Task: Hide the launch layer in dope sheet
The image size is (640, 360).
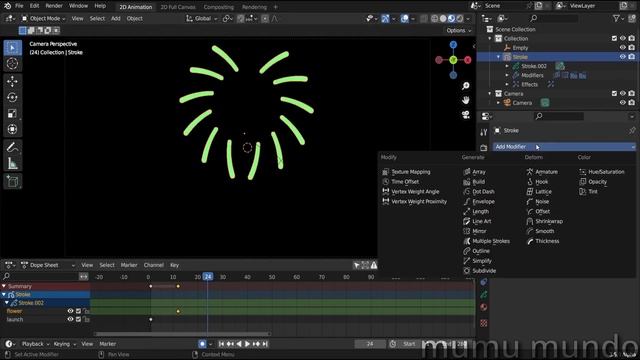Action: pos(70,320)
